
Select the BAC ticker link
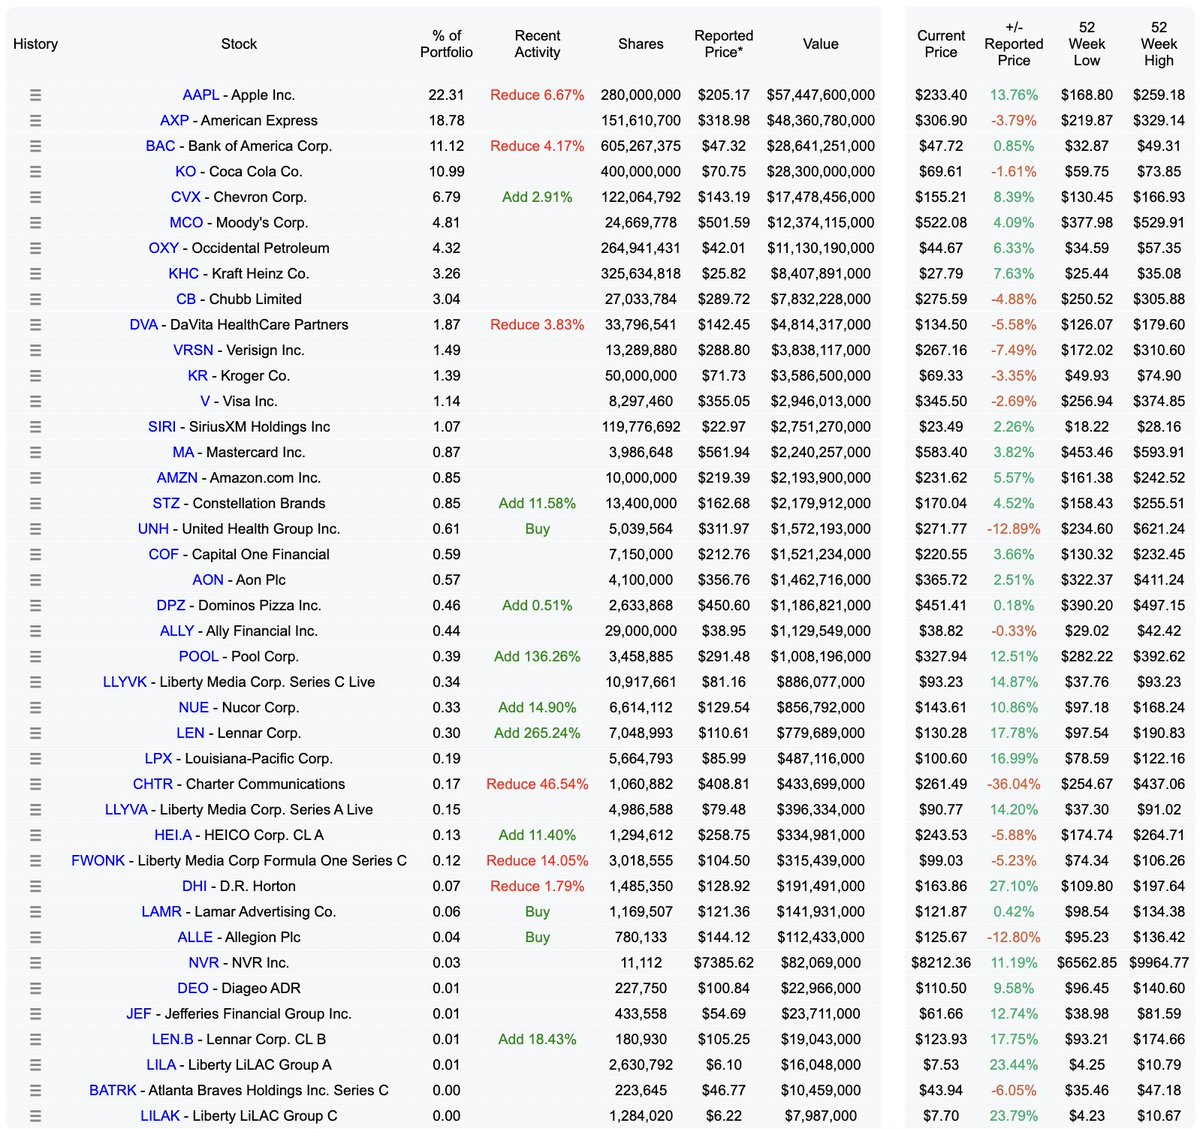tap(165, 145)
